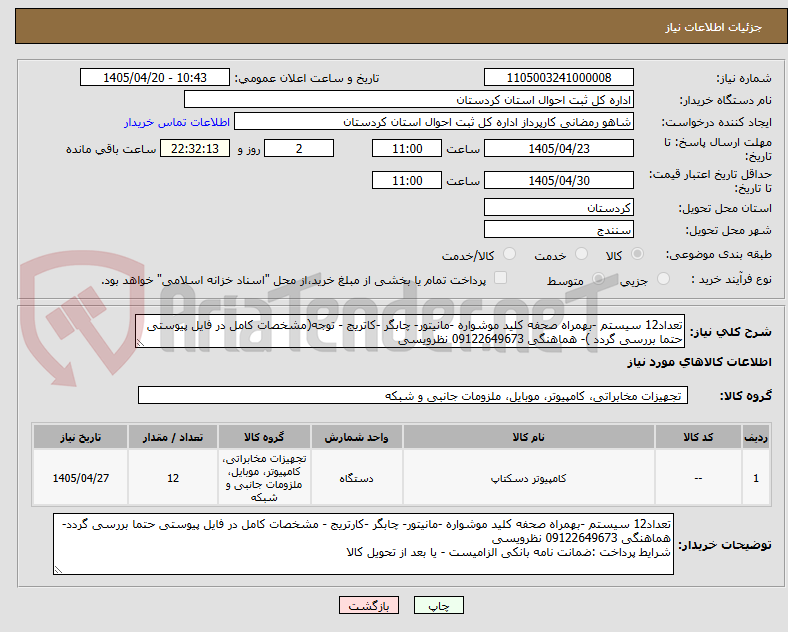Click the buyer organization name field

click(409, 99)
